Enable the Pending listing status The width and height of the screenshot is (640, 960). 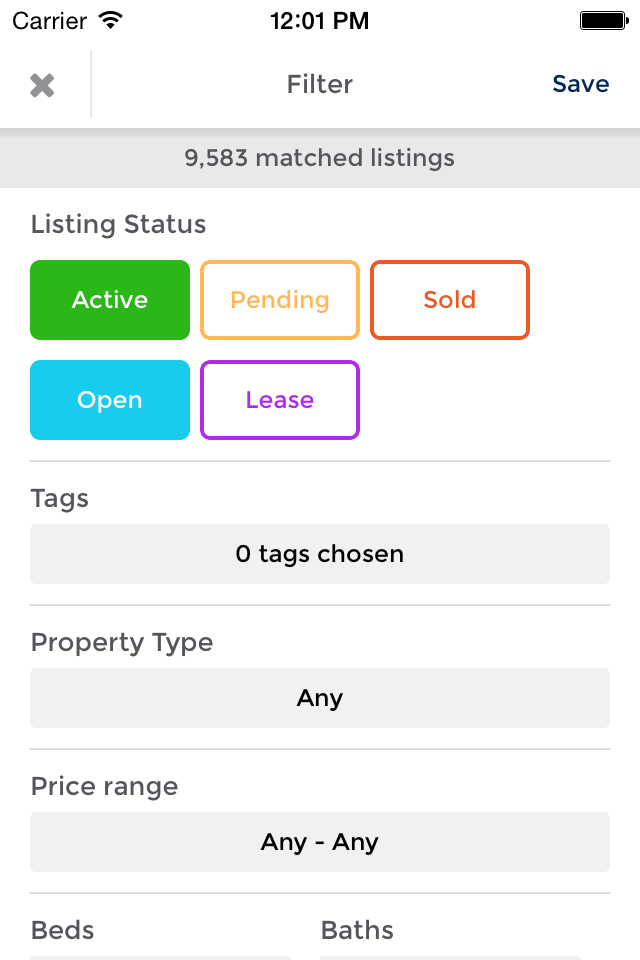click(x=280, y=300)
